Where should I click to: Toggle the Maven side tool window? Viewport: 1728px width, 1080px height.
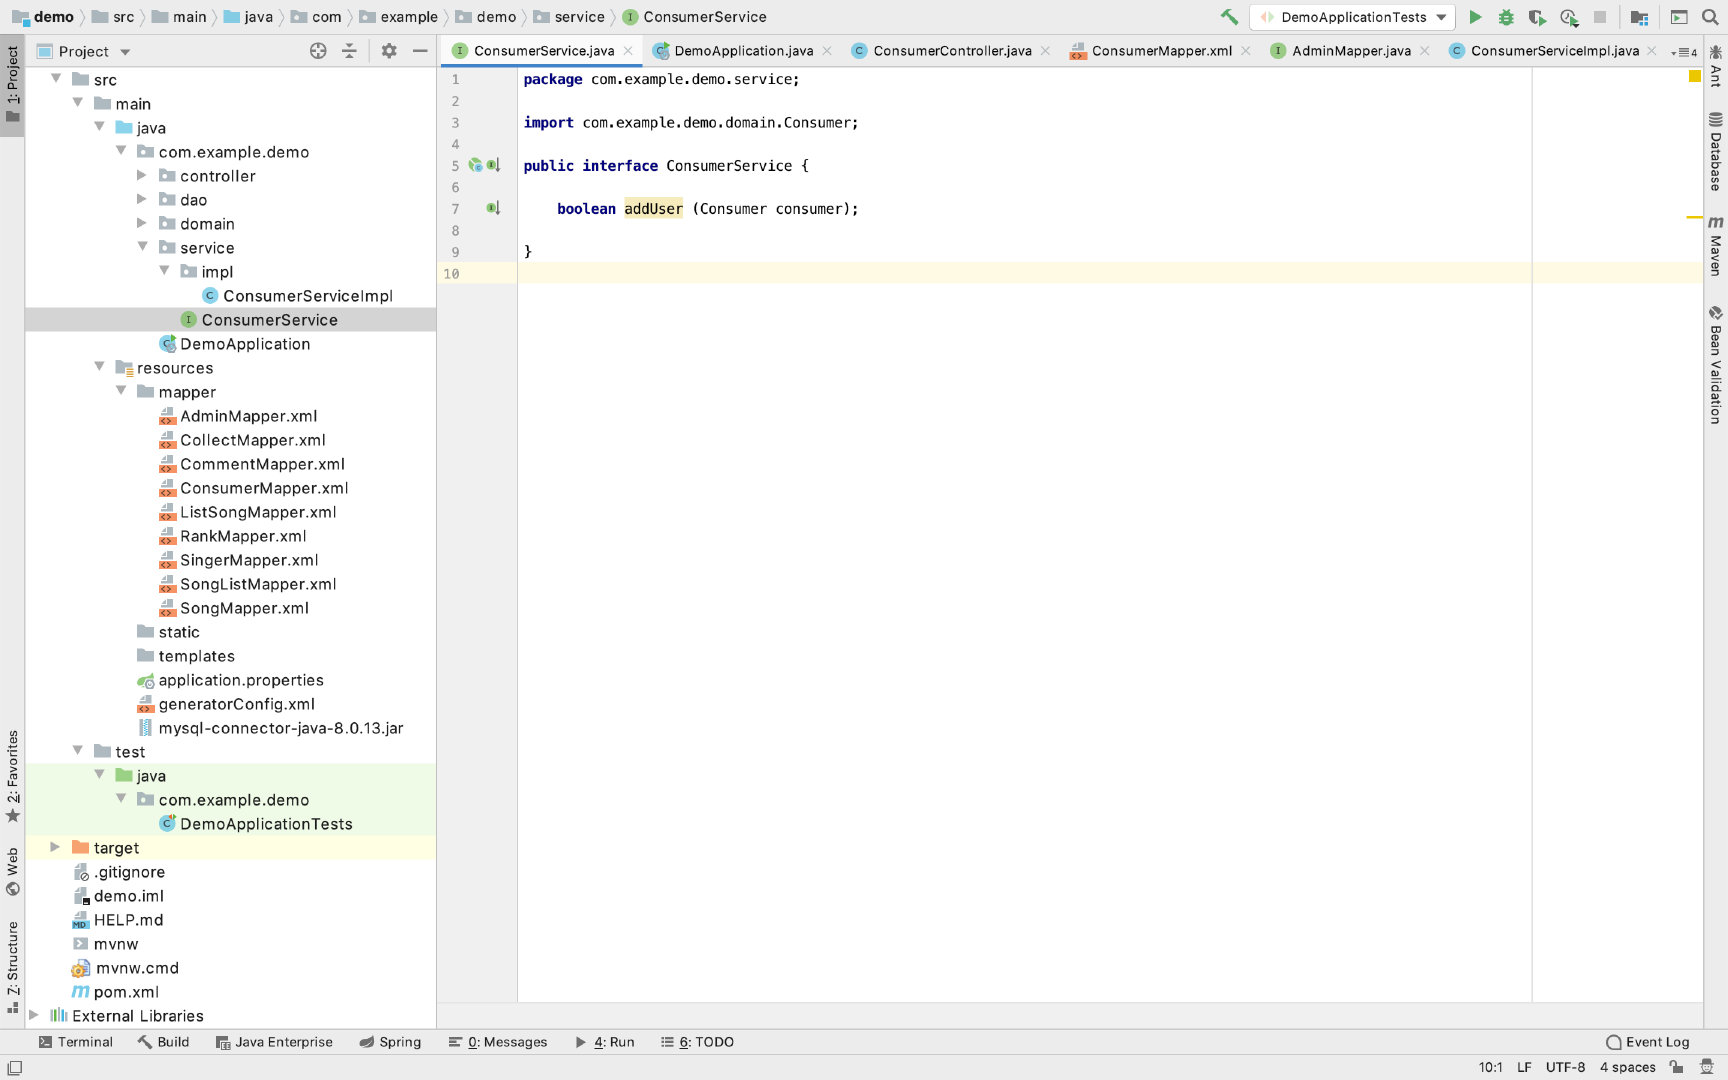point(1716,244)
